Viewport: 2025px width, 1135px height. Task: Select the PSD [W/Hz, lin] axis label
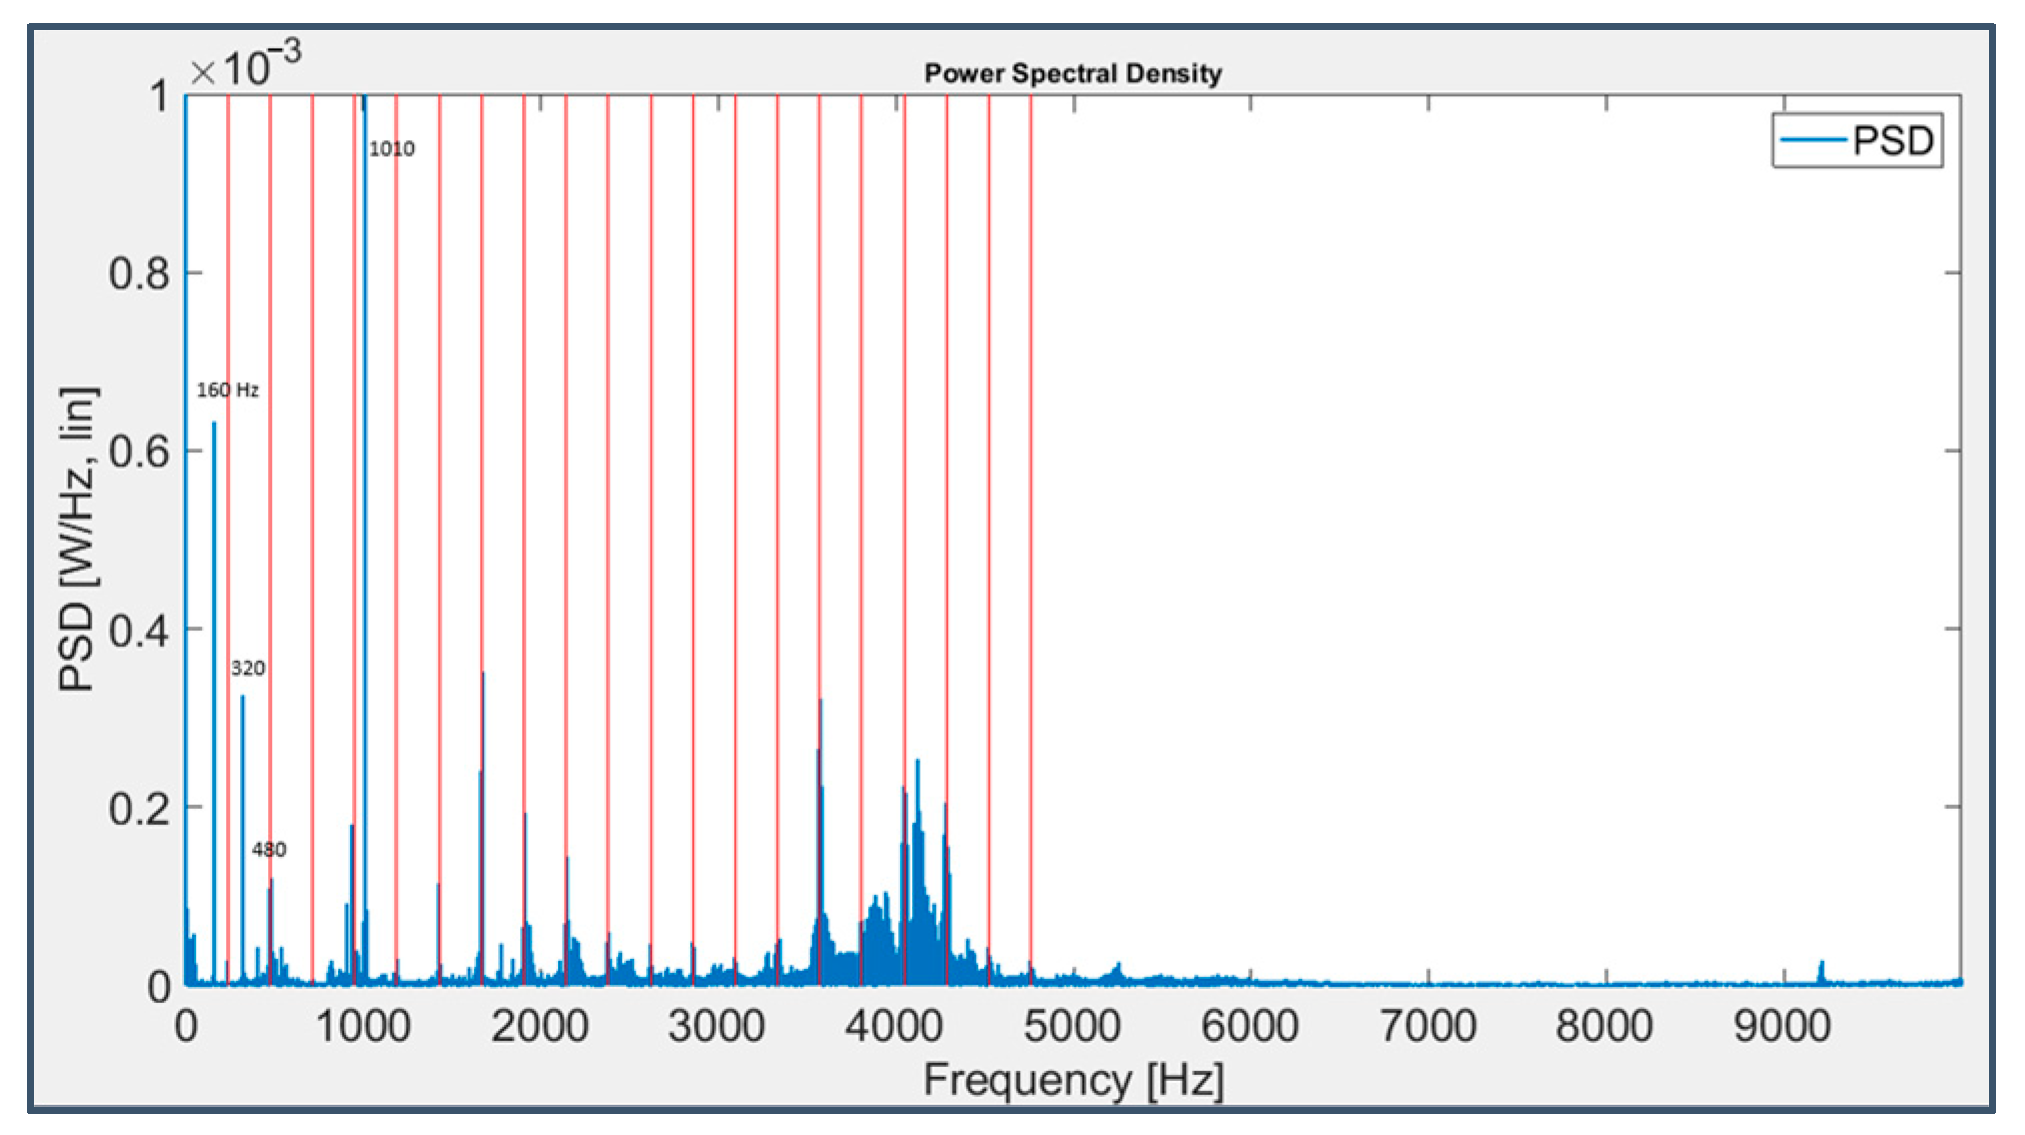(78, 540)
